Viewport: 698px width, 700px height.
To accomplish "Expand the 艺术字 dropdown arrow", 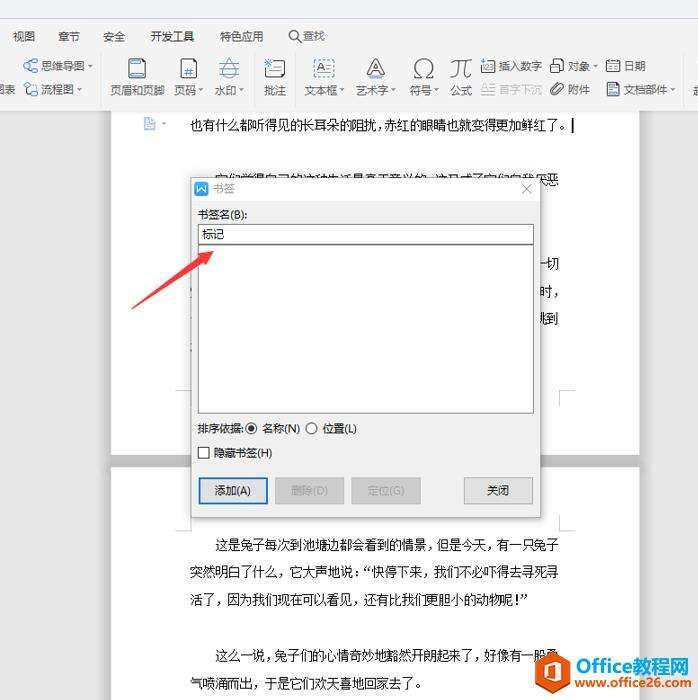I will tap(393, 90).
